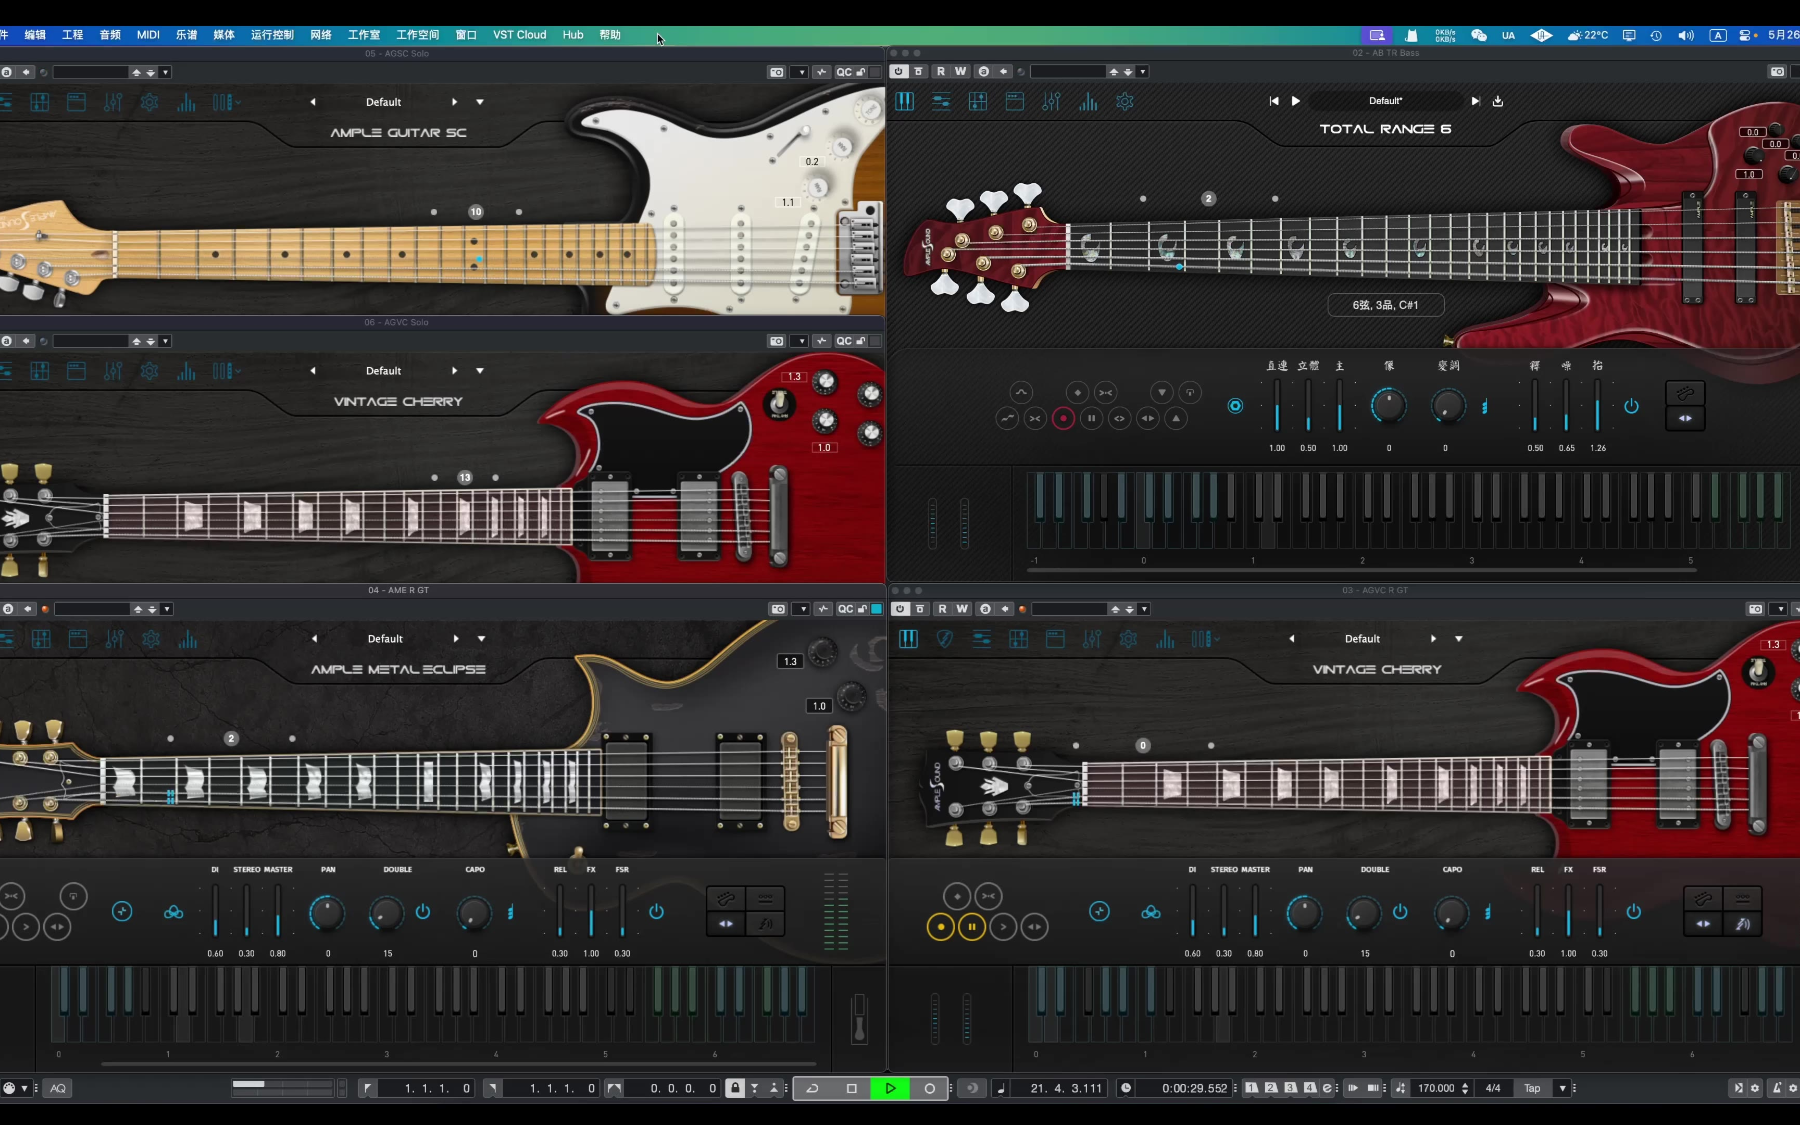The image size is (1800, 1125).
Task: Open sliders panel icon in lower-right Vintage Cherry toolbar
Action: click(x=982, y=639)
